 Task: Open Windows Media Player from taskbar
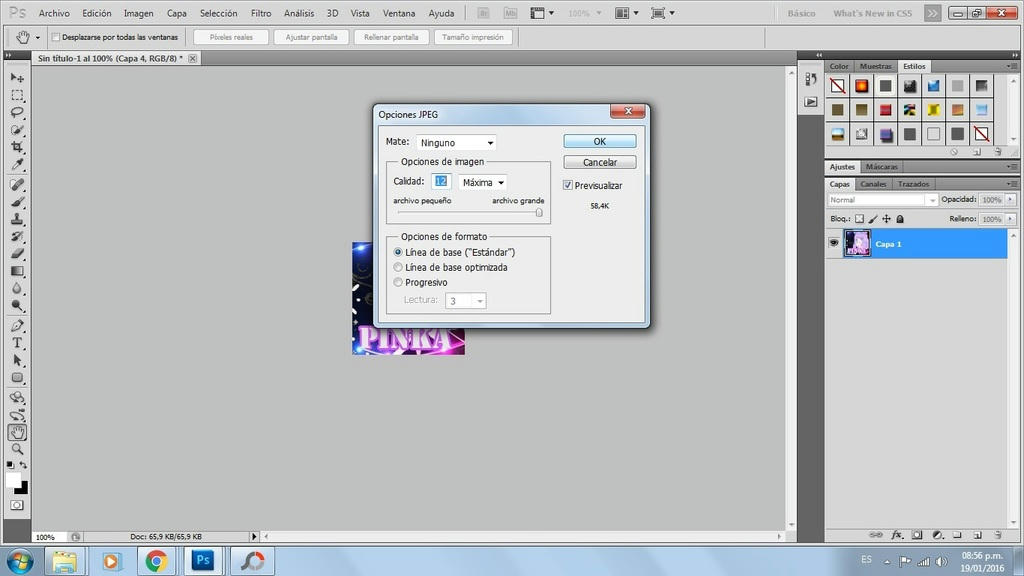(110, 561)
